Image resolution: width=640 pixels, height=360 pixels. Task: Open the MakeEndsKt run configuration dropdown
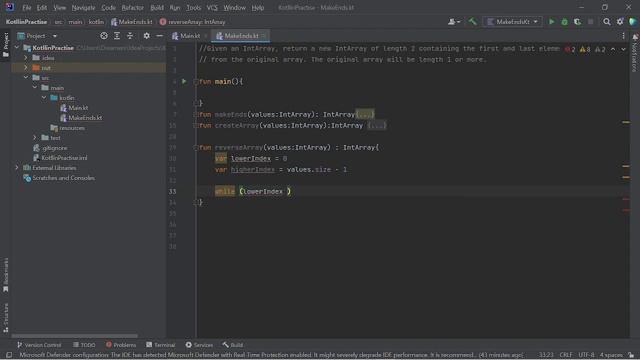pyautogui.click(x=513, y=22)
